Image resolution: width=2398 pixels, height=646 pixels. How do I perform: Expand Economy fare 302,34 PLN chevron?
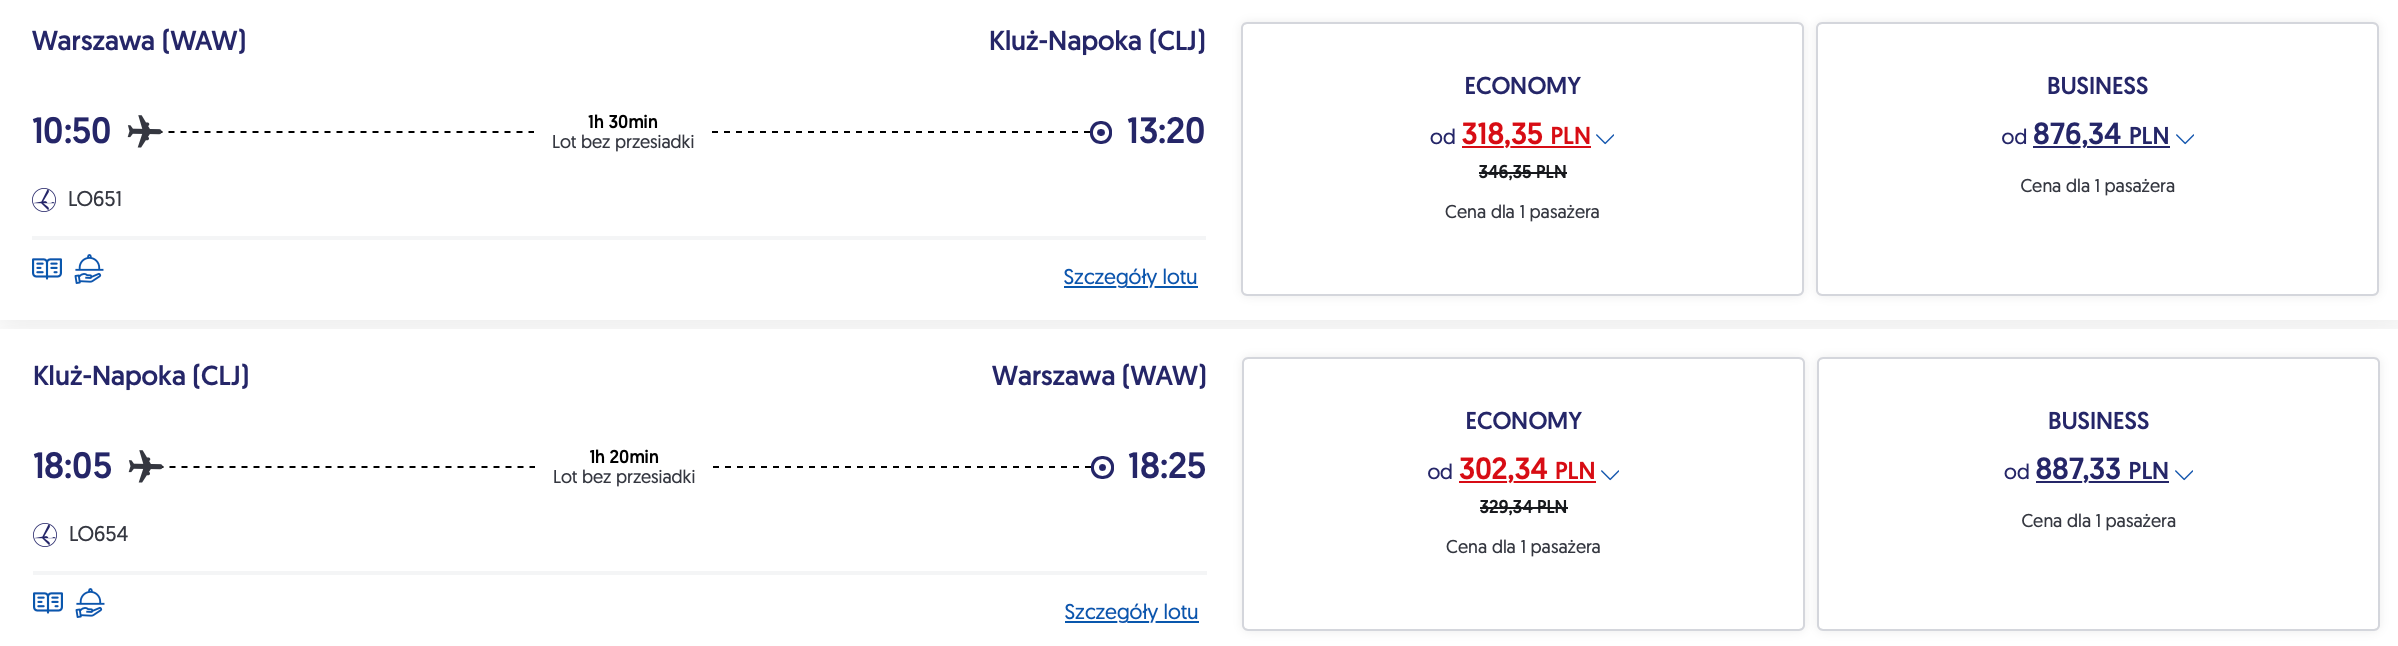point(1610,474)
